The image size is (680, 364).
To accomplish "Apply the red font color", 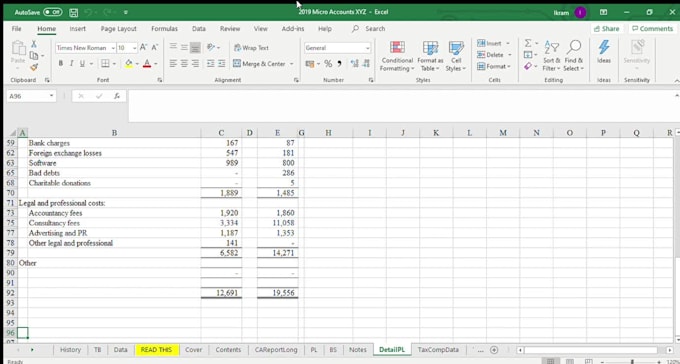I will tap(147, 64).
